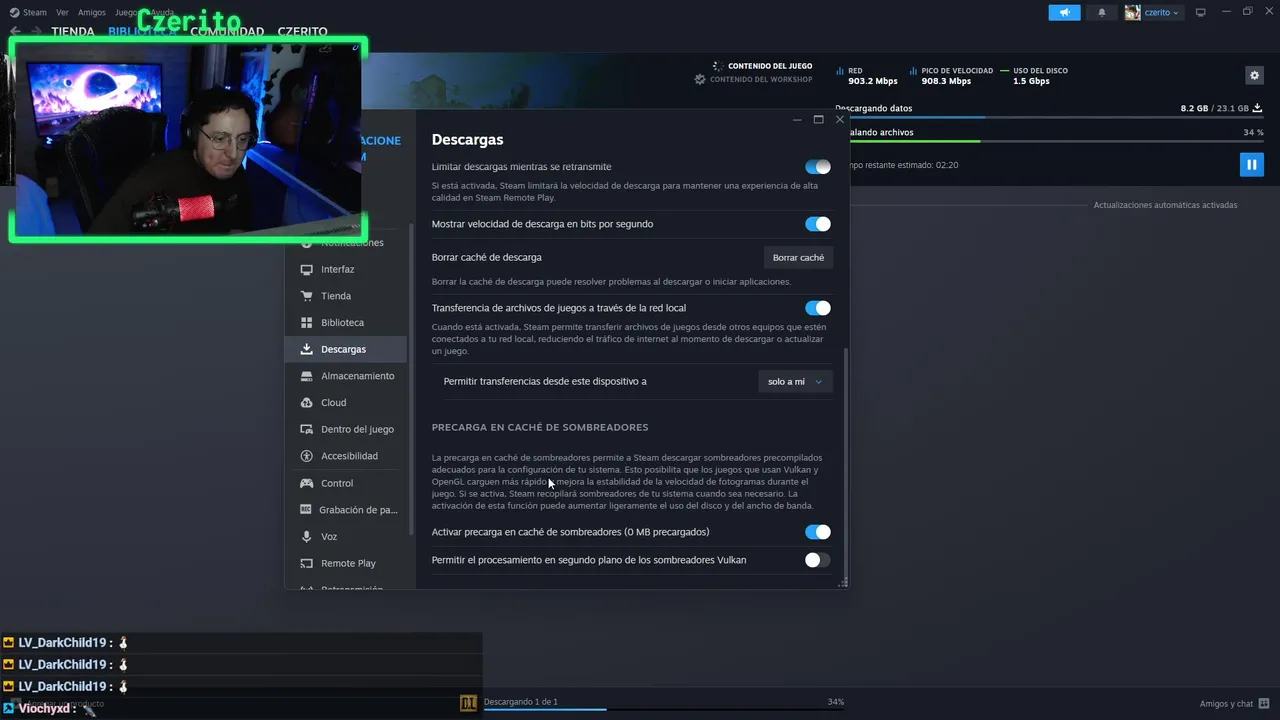Click the Cloud icon in sidebar
Image resolution: width=1280 pixels, height=720 pixels.
[306, 403]
